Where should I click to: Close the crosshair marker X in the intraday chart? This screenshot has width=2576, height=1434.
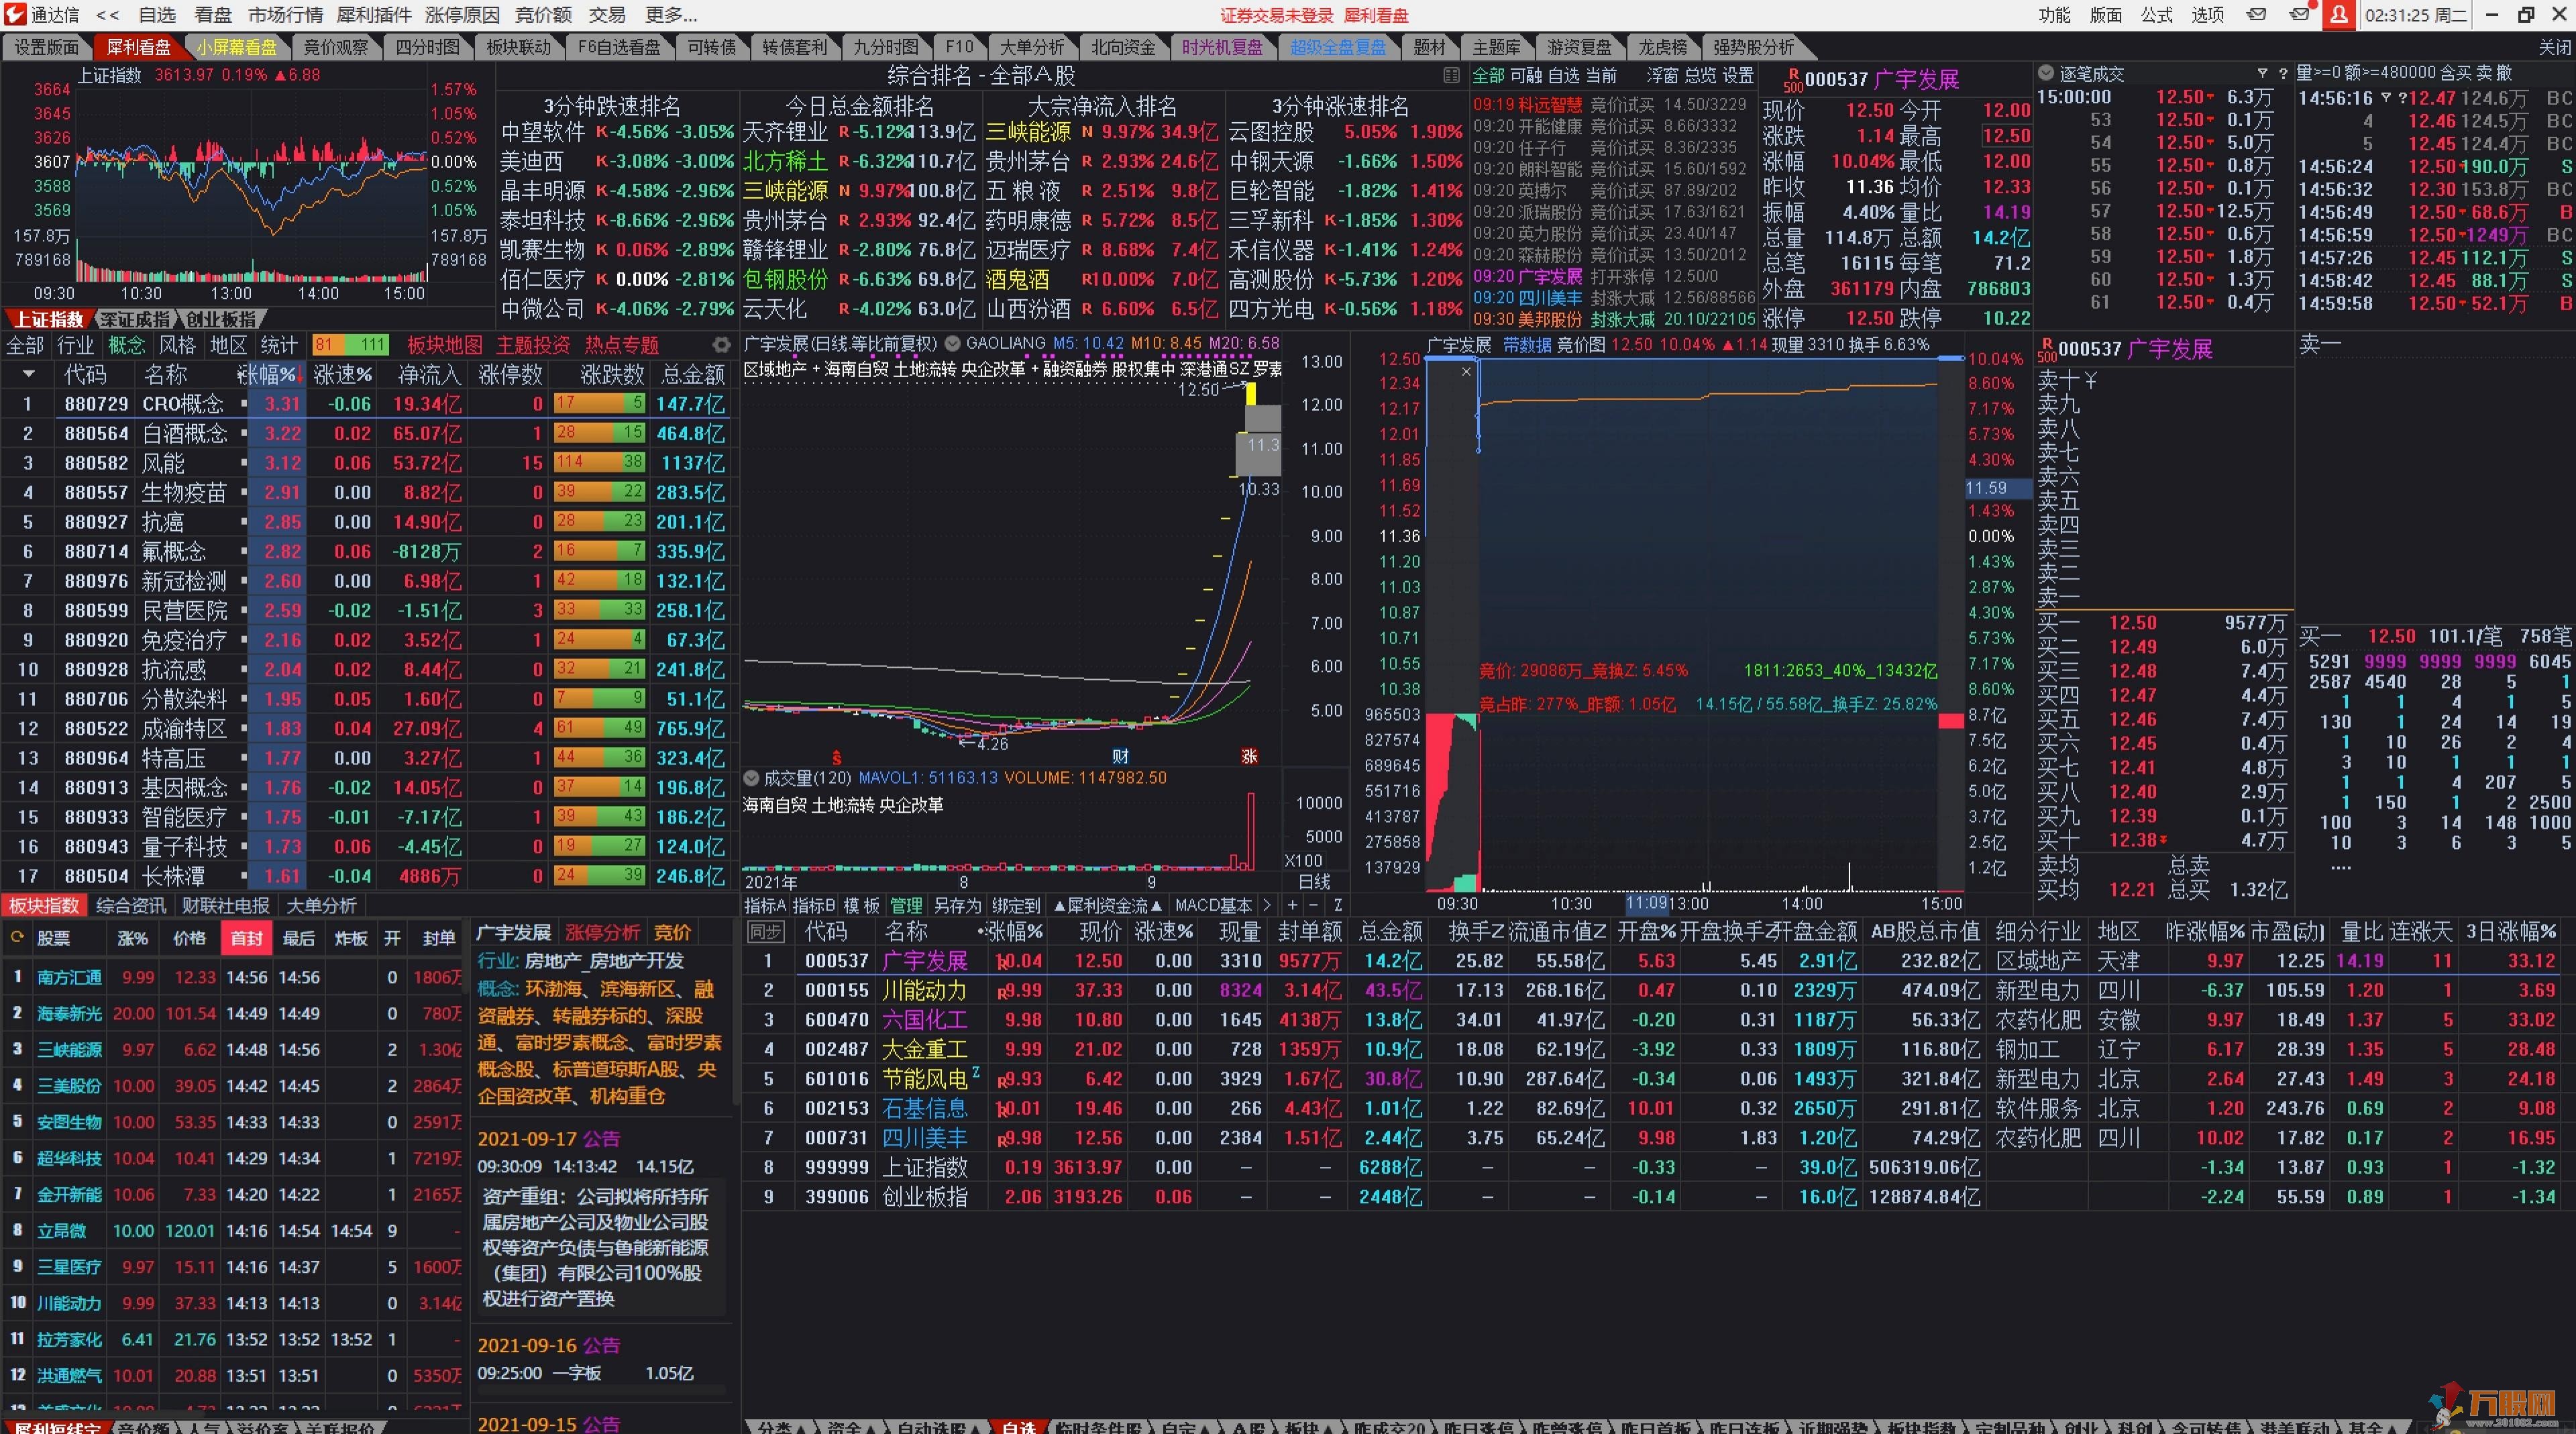[1466, 371]
